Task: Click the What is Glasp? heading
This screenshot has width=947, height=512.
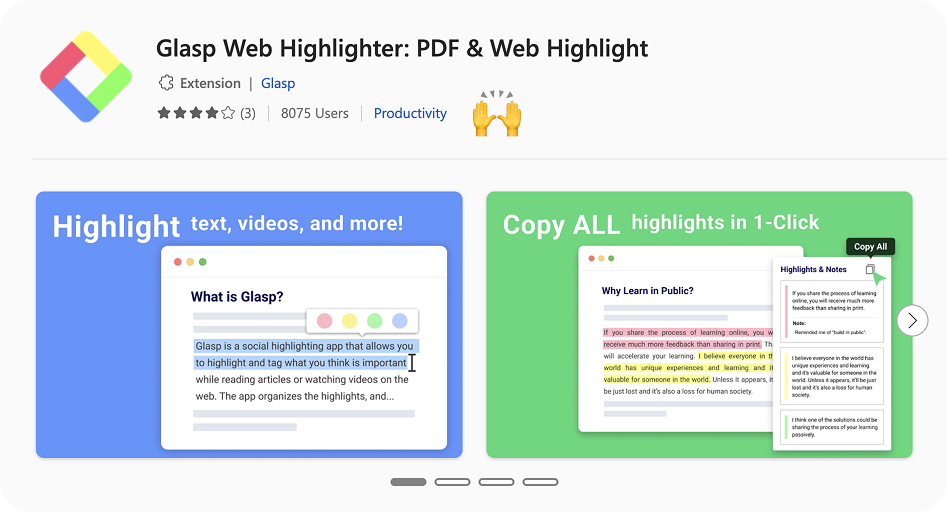Action: click(237, 296)
